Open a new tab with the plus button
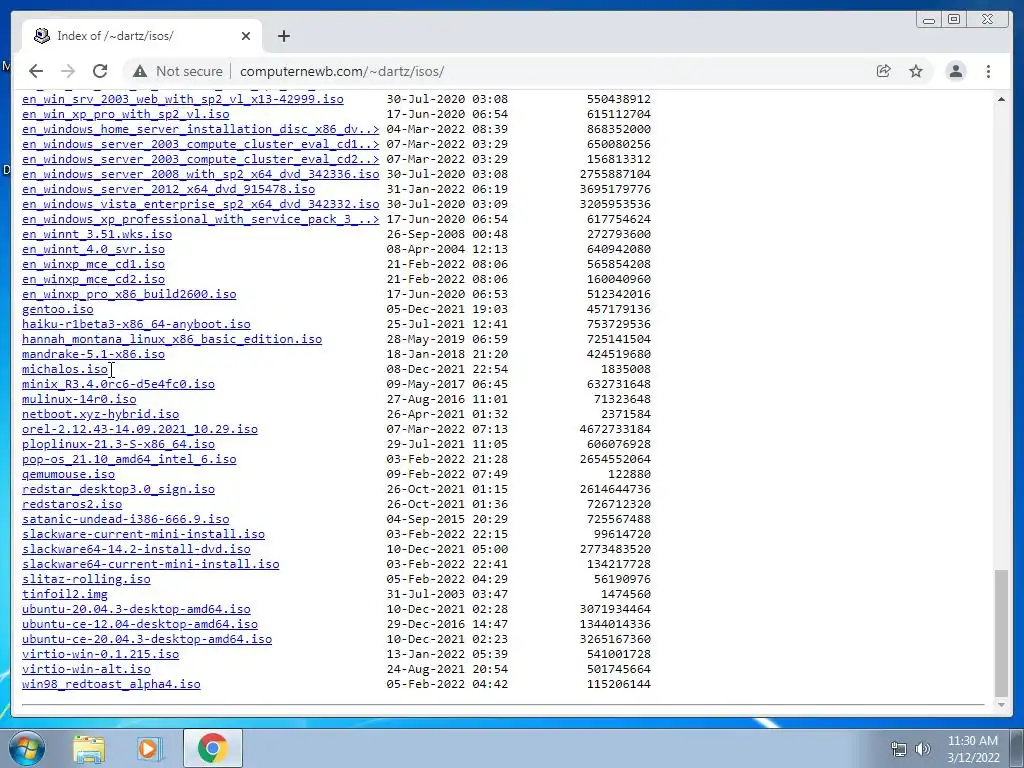 [283, 36]
